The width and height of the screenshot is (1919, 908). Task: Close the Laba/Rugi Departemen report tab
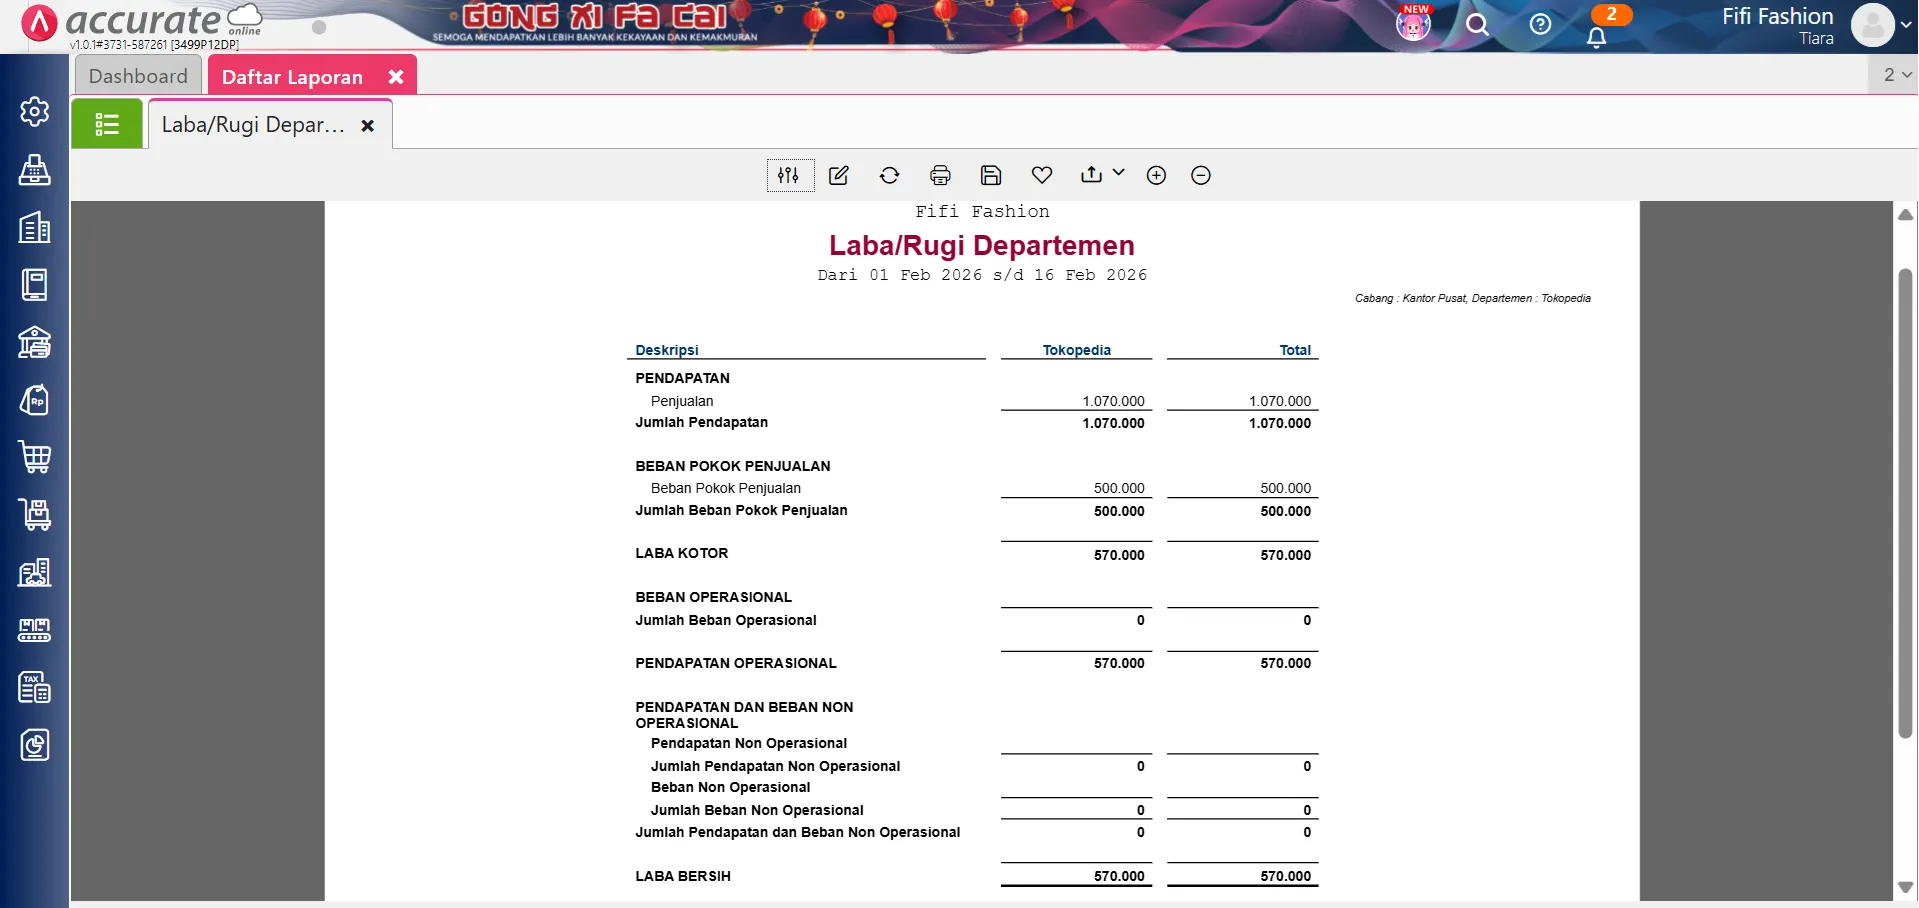click(x=368, y=126)
